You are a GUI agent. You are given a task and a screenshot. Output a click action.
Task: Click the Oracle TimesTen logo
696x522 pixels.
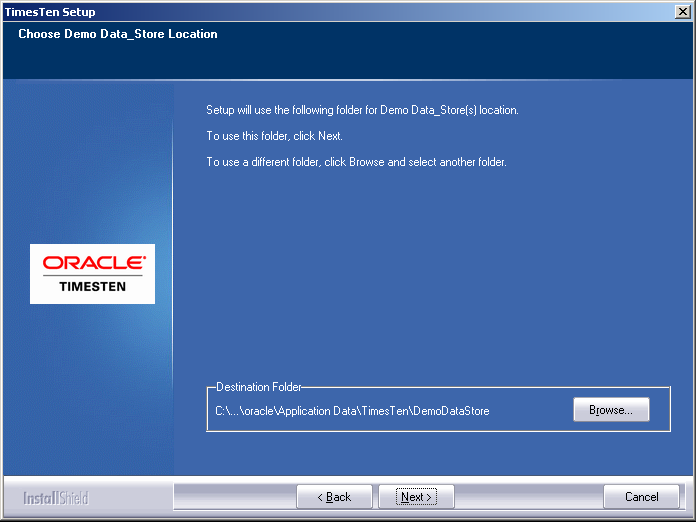(92, 274)
